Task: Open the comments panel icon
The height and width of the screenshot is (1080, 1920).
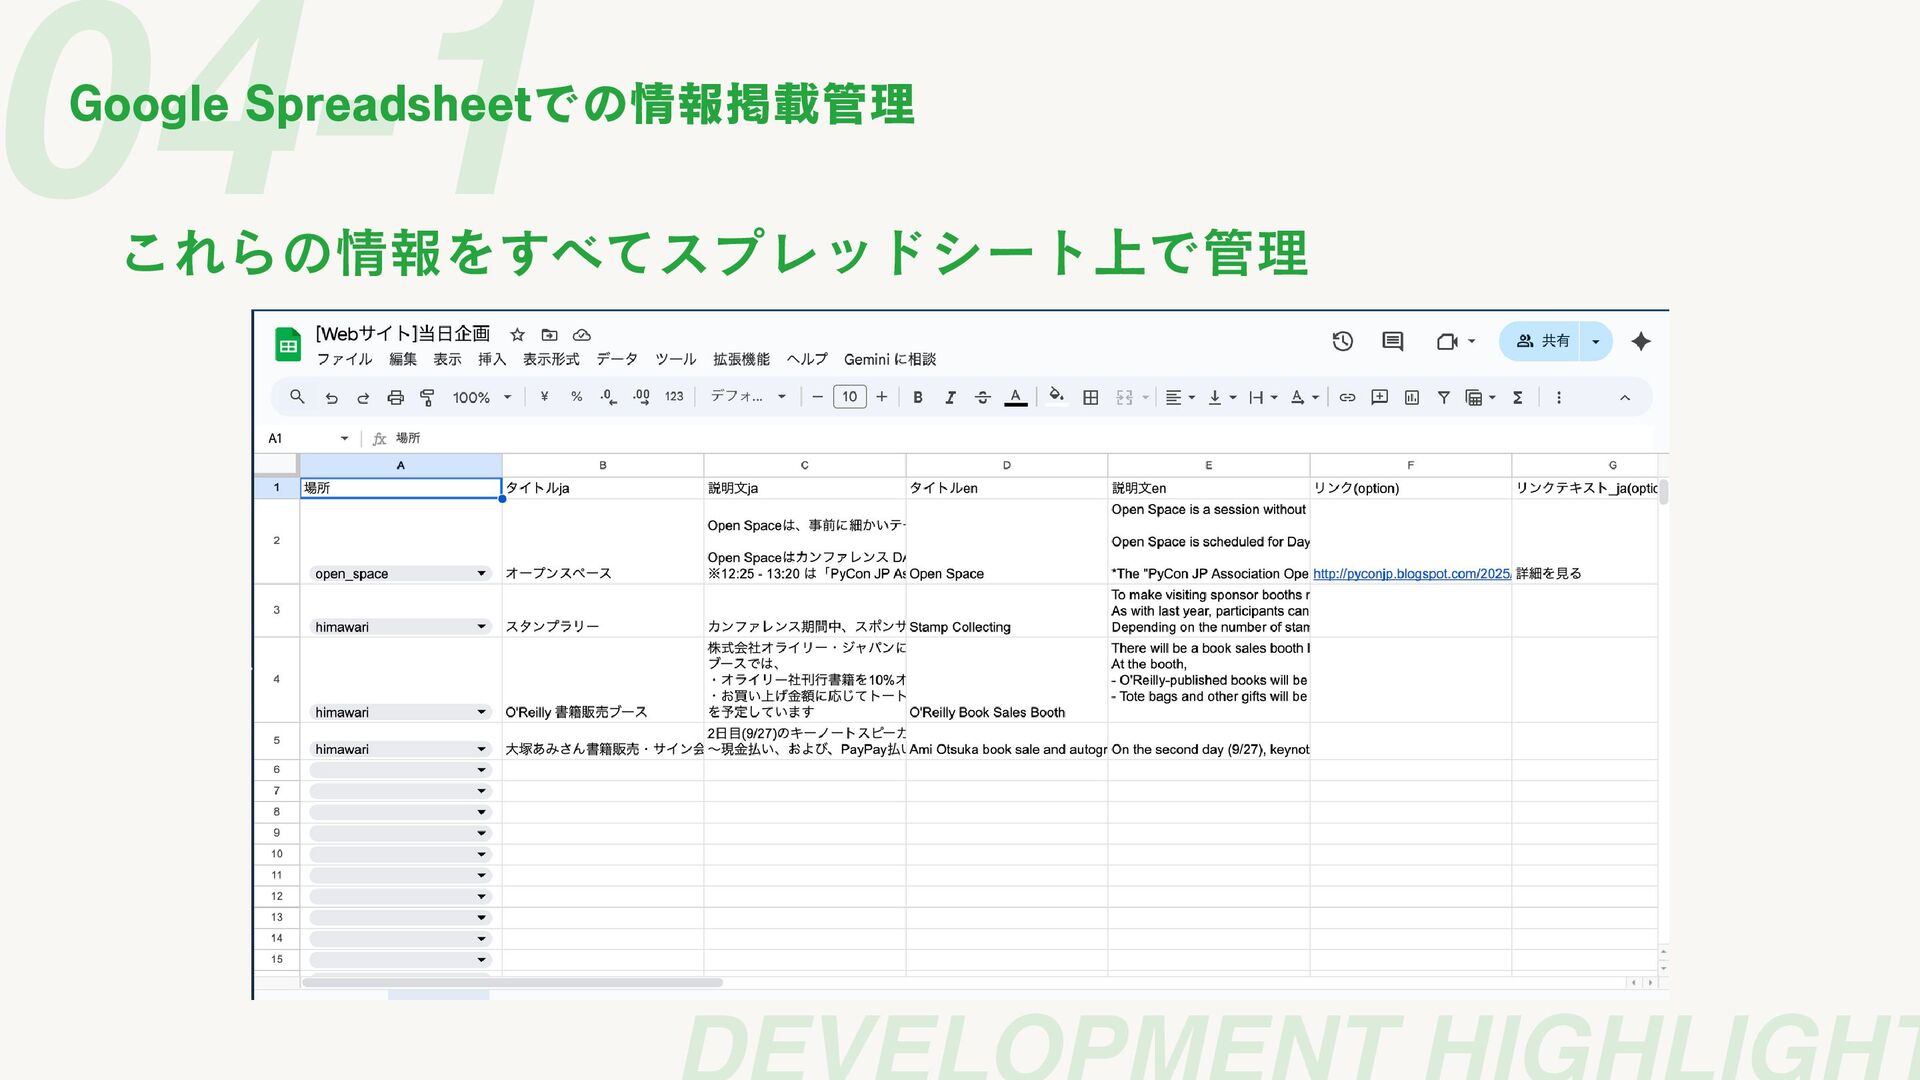Action: click(x=1392, y=341)
